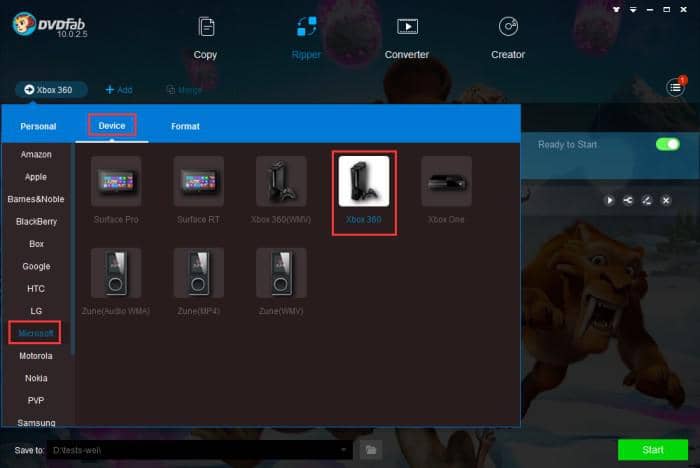Select the Surface Pro device profile

tap(116, 190)
